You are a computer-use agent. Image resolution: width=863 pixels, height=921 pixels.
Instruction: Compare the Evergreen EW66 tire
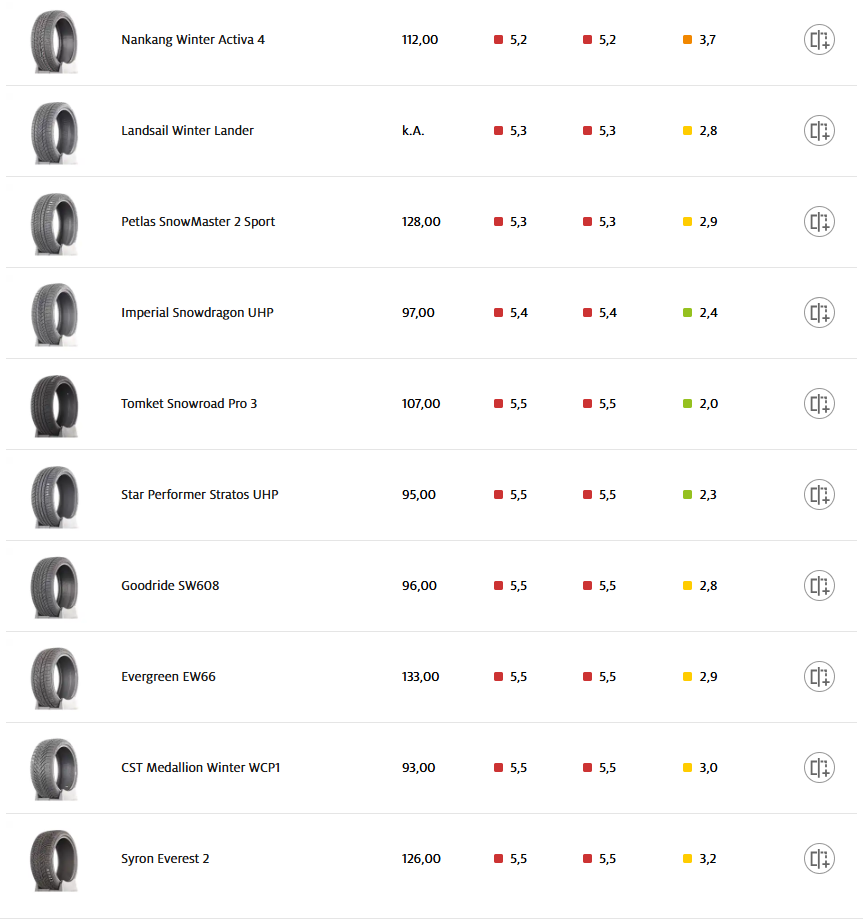819,677
